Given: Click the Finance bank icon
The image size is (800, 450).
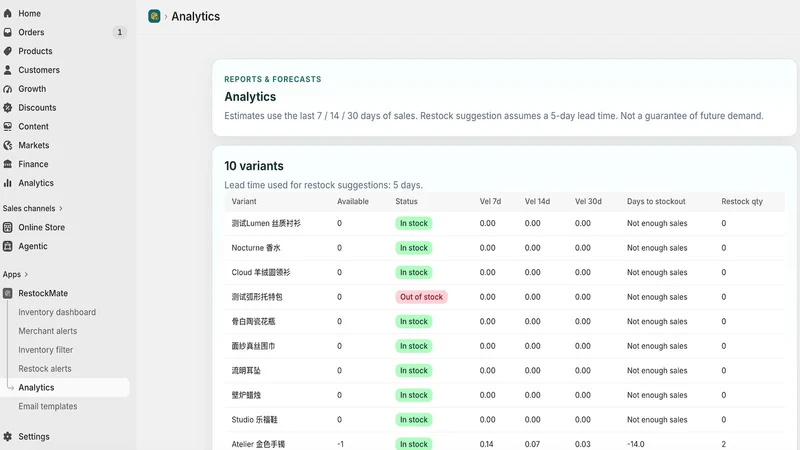Looking at the screenshot, I should pyautogui.click(x=8, y=164).
